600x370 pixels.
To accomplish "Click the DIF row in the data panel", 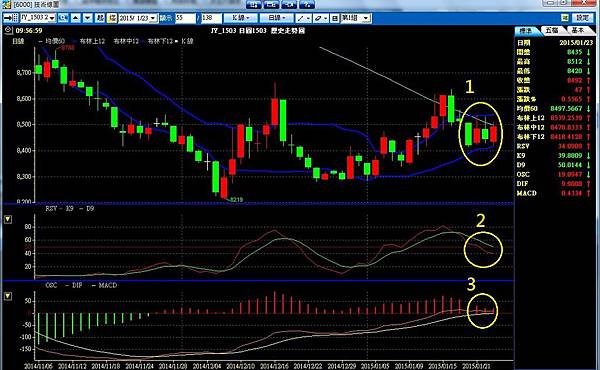I will pyautogui.click(x=555, y=184).
